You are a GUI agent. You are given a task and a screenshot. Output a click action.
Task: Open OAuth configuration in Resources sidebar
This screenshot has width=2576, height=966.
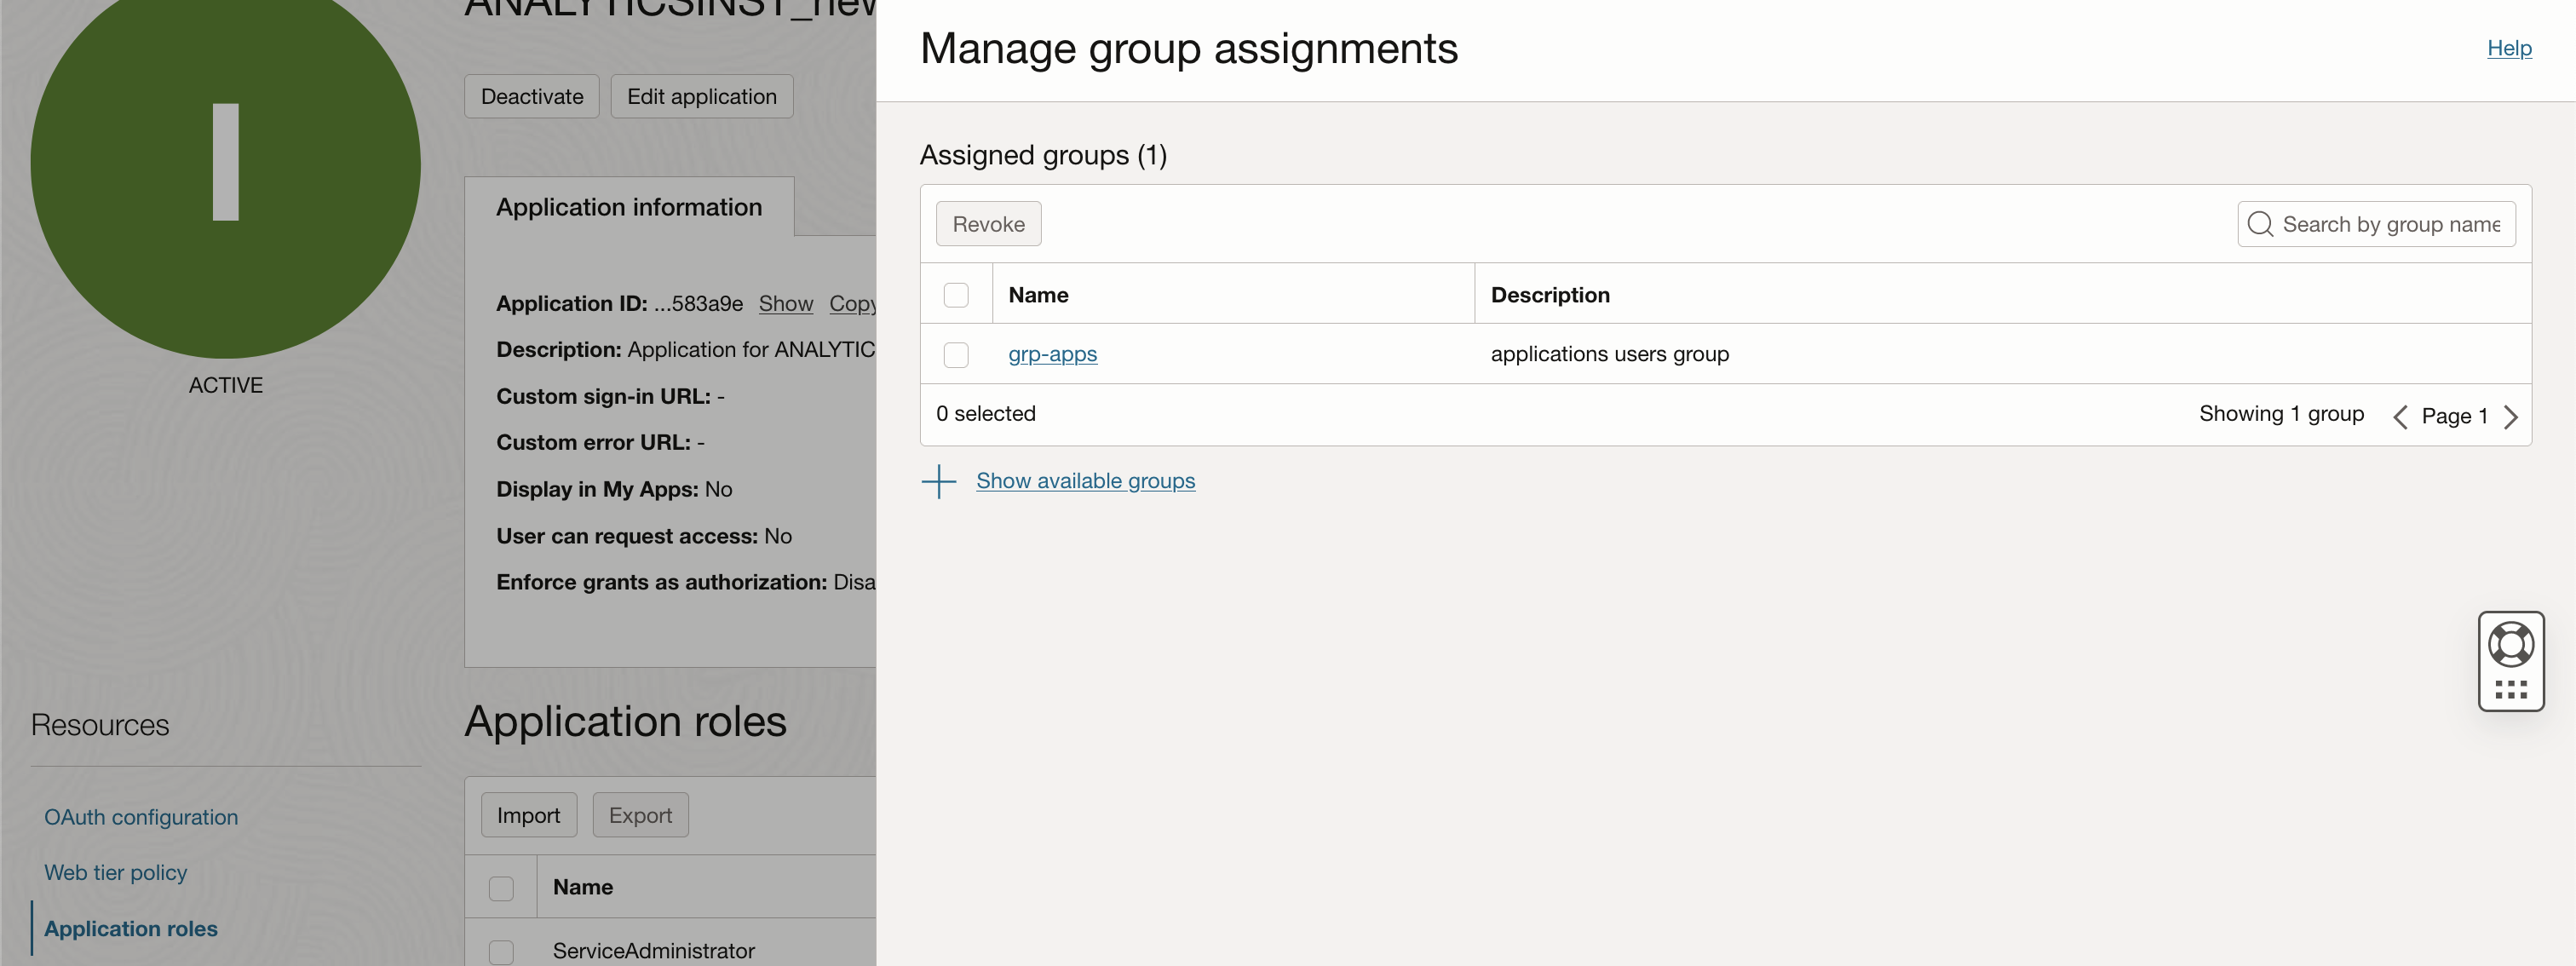click(x=140, y=816)
